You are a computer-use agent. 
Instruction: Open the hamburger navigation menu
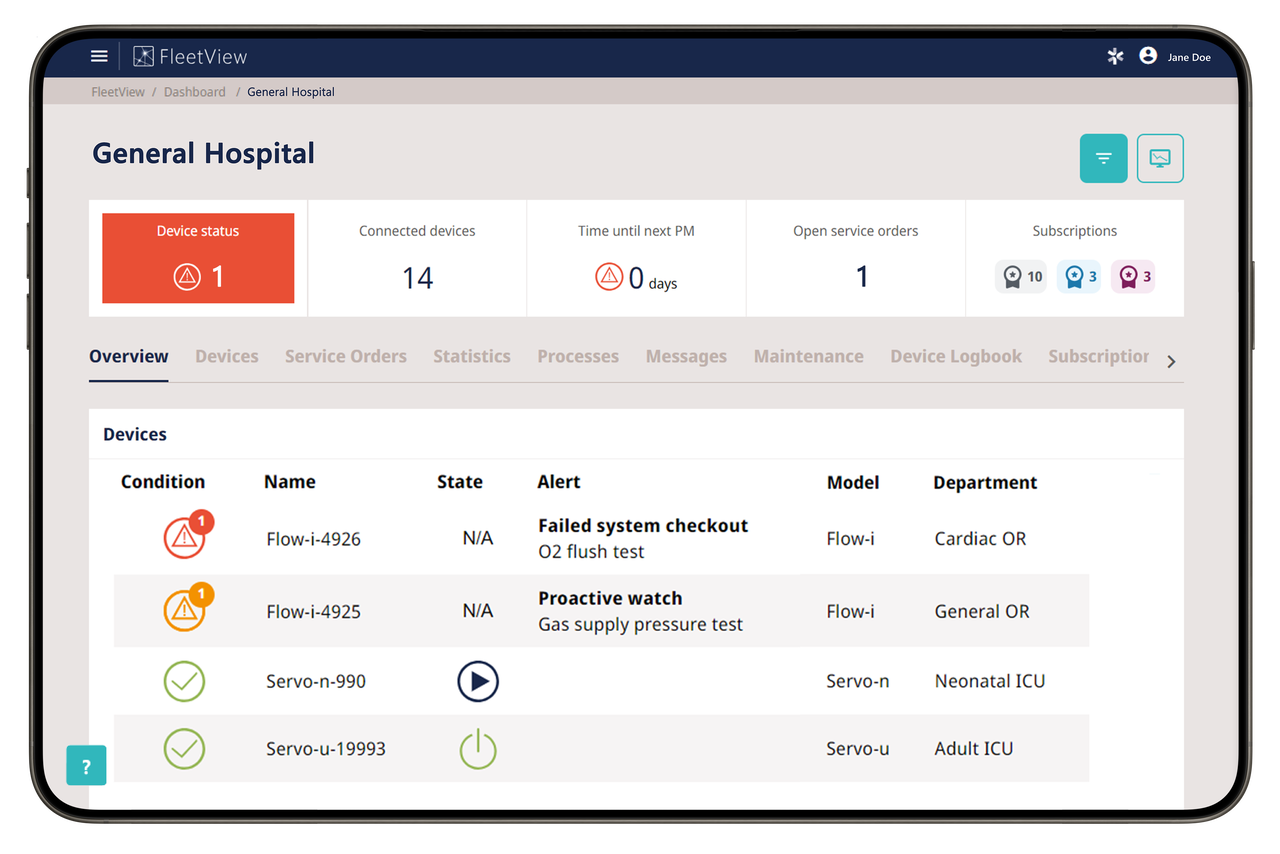pyautogui.click(x=99, y=56)
